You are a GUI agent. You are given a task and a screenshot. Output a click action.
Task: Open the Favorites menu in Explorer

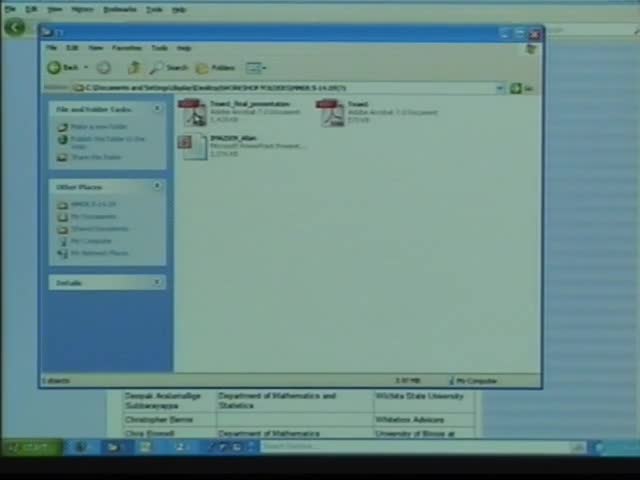point(127,48)
